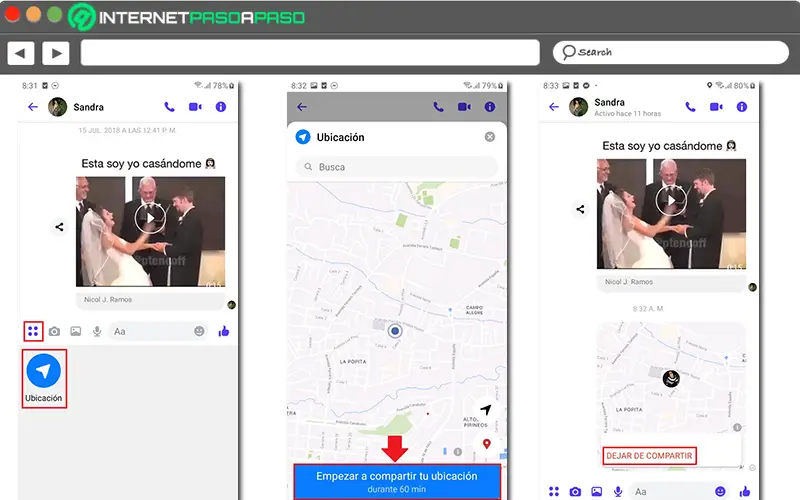Screen dimensions: 800x500
Task: Open four-dots menu in right phone composer
Action: (x=554, y=491)
